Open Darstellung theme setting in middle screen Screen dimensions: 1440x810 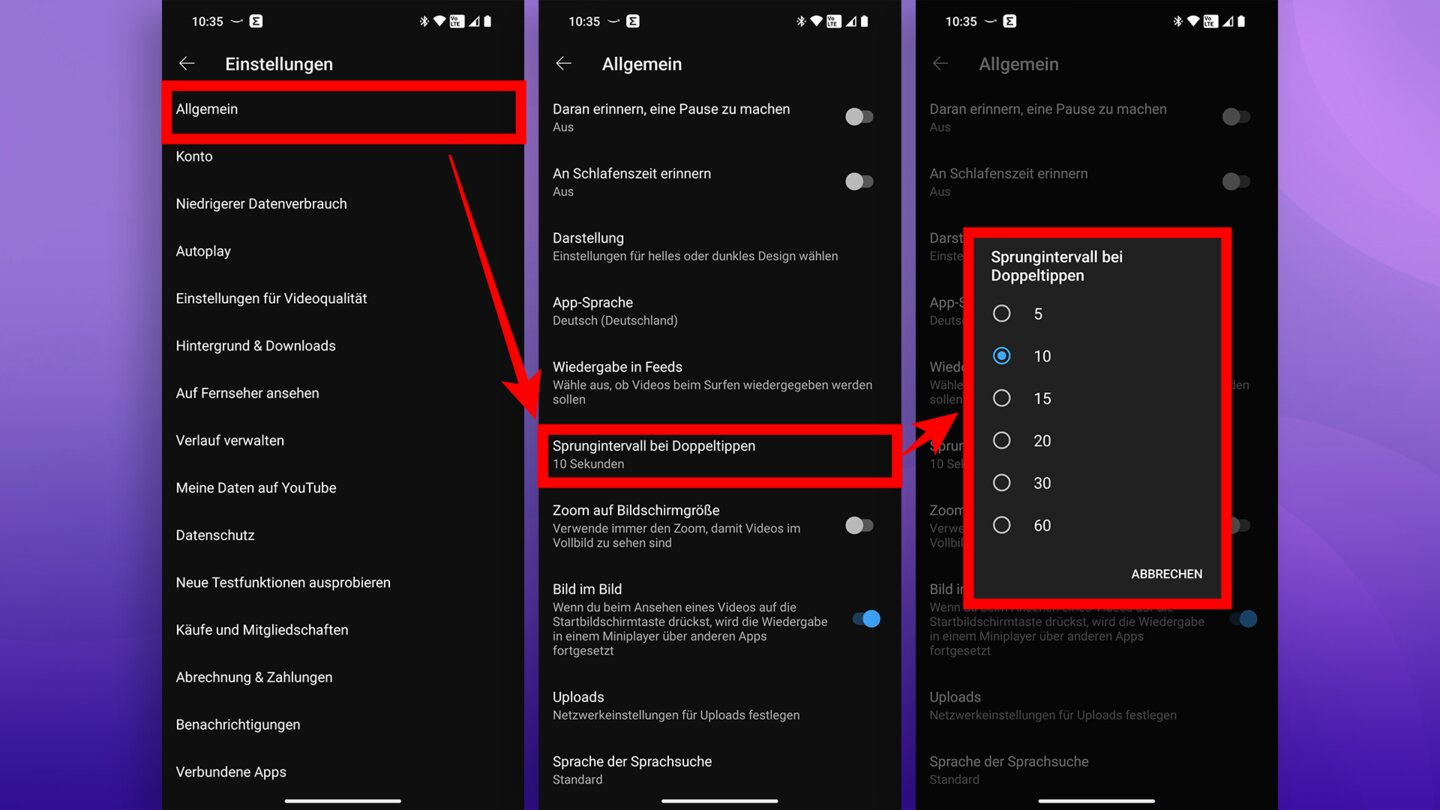click(x=719, y=247)
